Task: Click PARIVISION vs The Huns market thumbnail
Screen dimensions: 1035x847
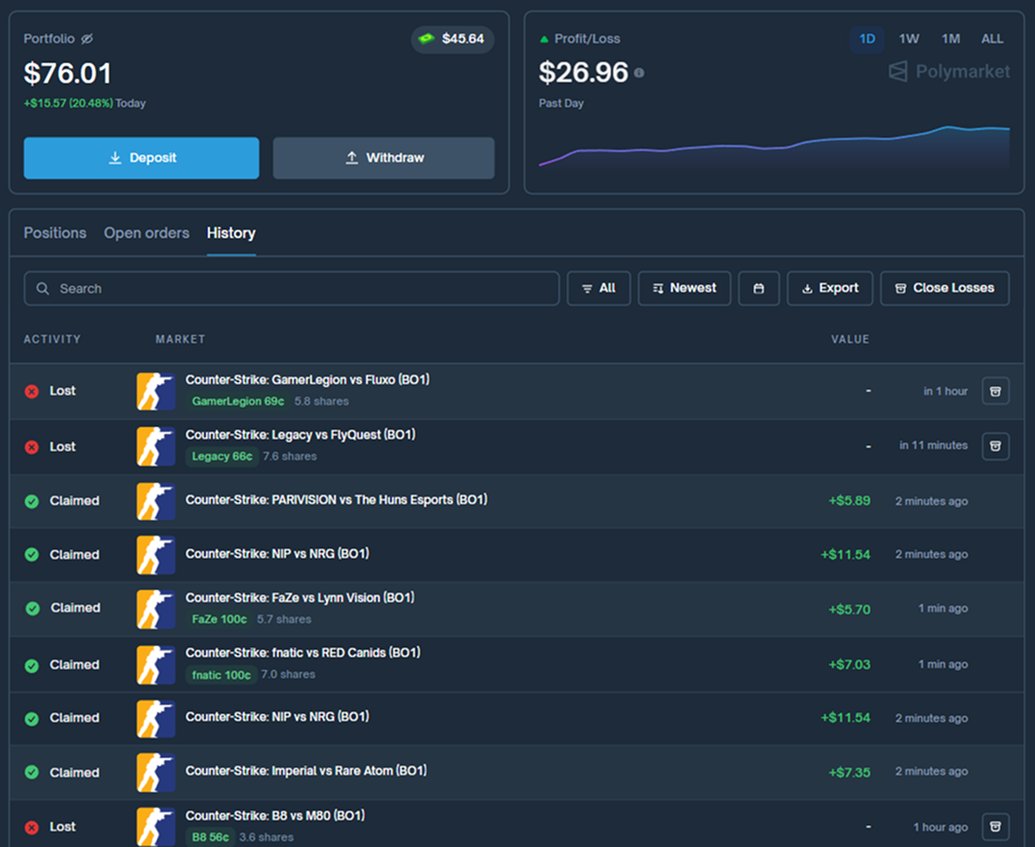Action: click(156, 501)
